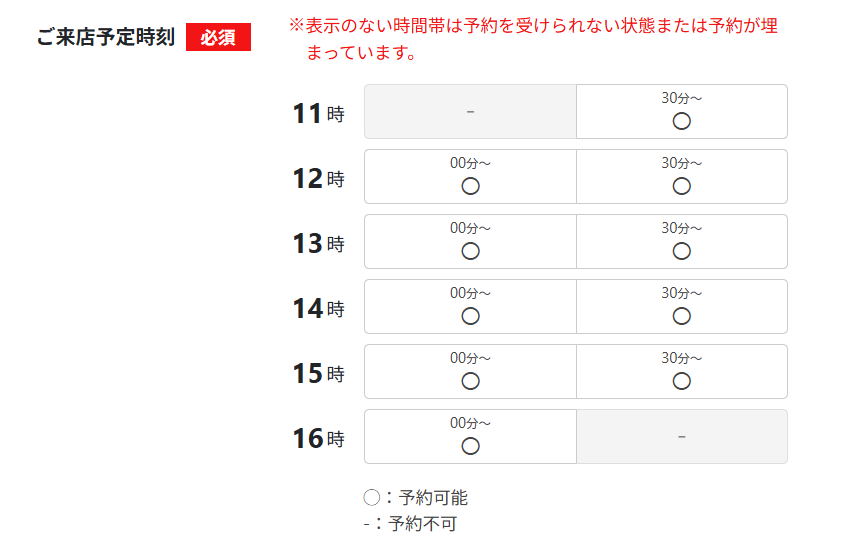The width and height of the screenshot is (841, 547).
Task: Pick the 12時 30分 arrival time
Action: coord(682,186)
